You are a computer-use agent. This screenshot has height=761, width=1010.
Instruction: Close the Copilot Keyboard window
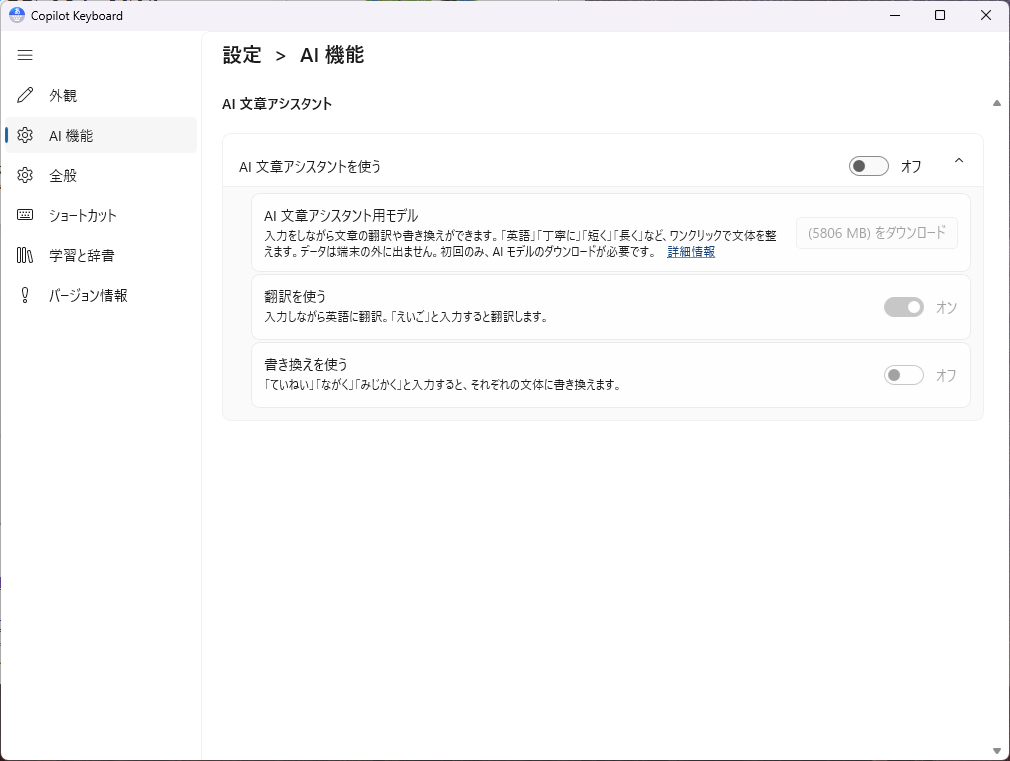click(x=986, y=15)
